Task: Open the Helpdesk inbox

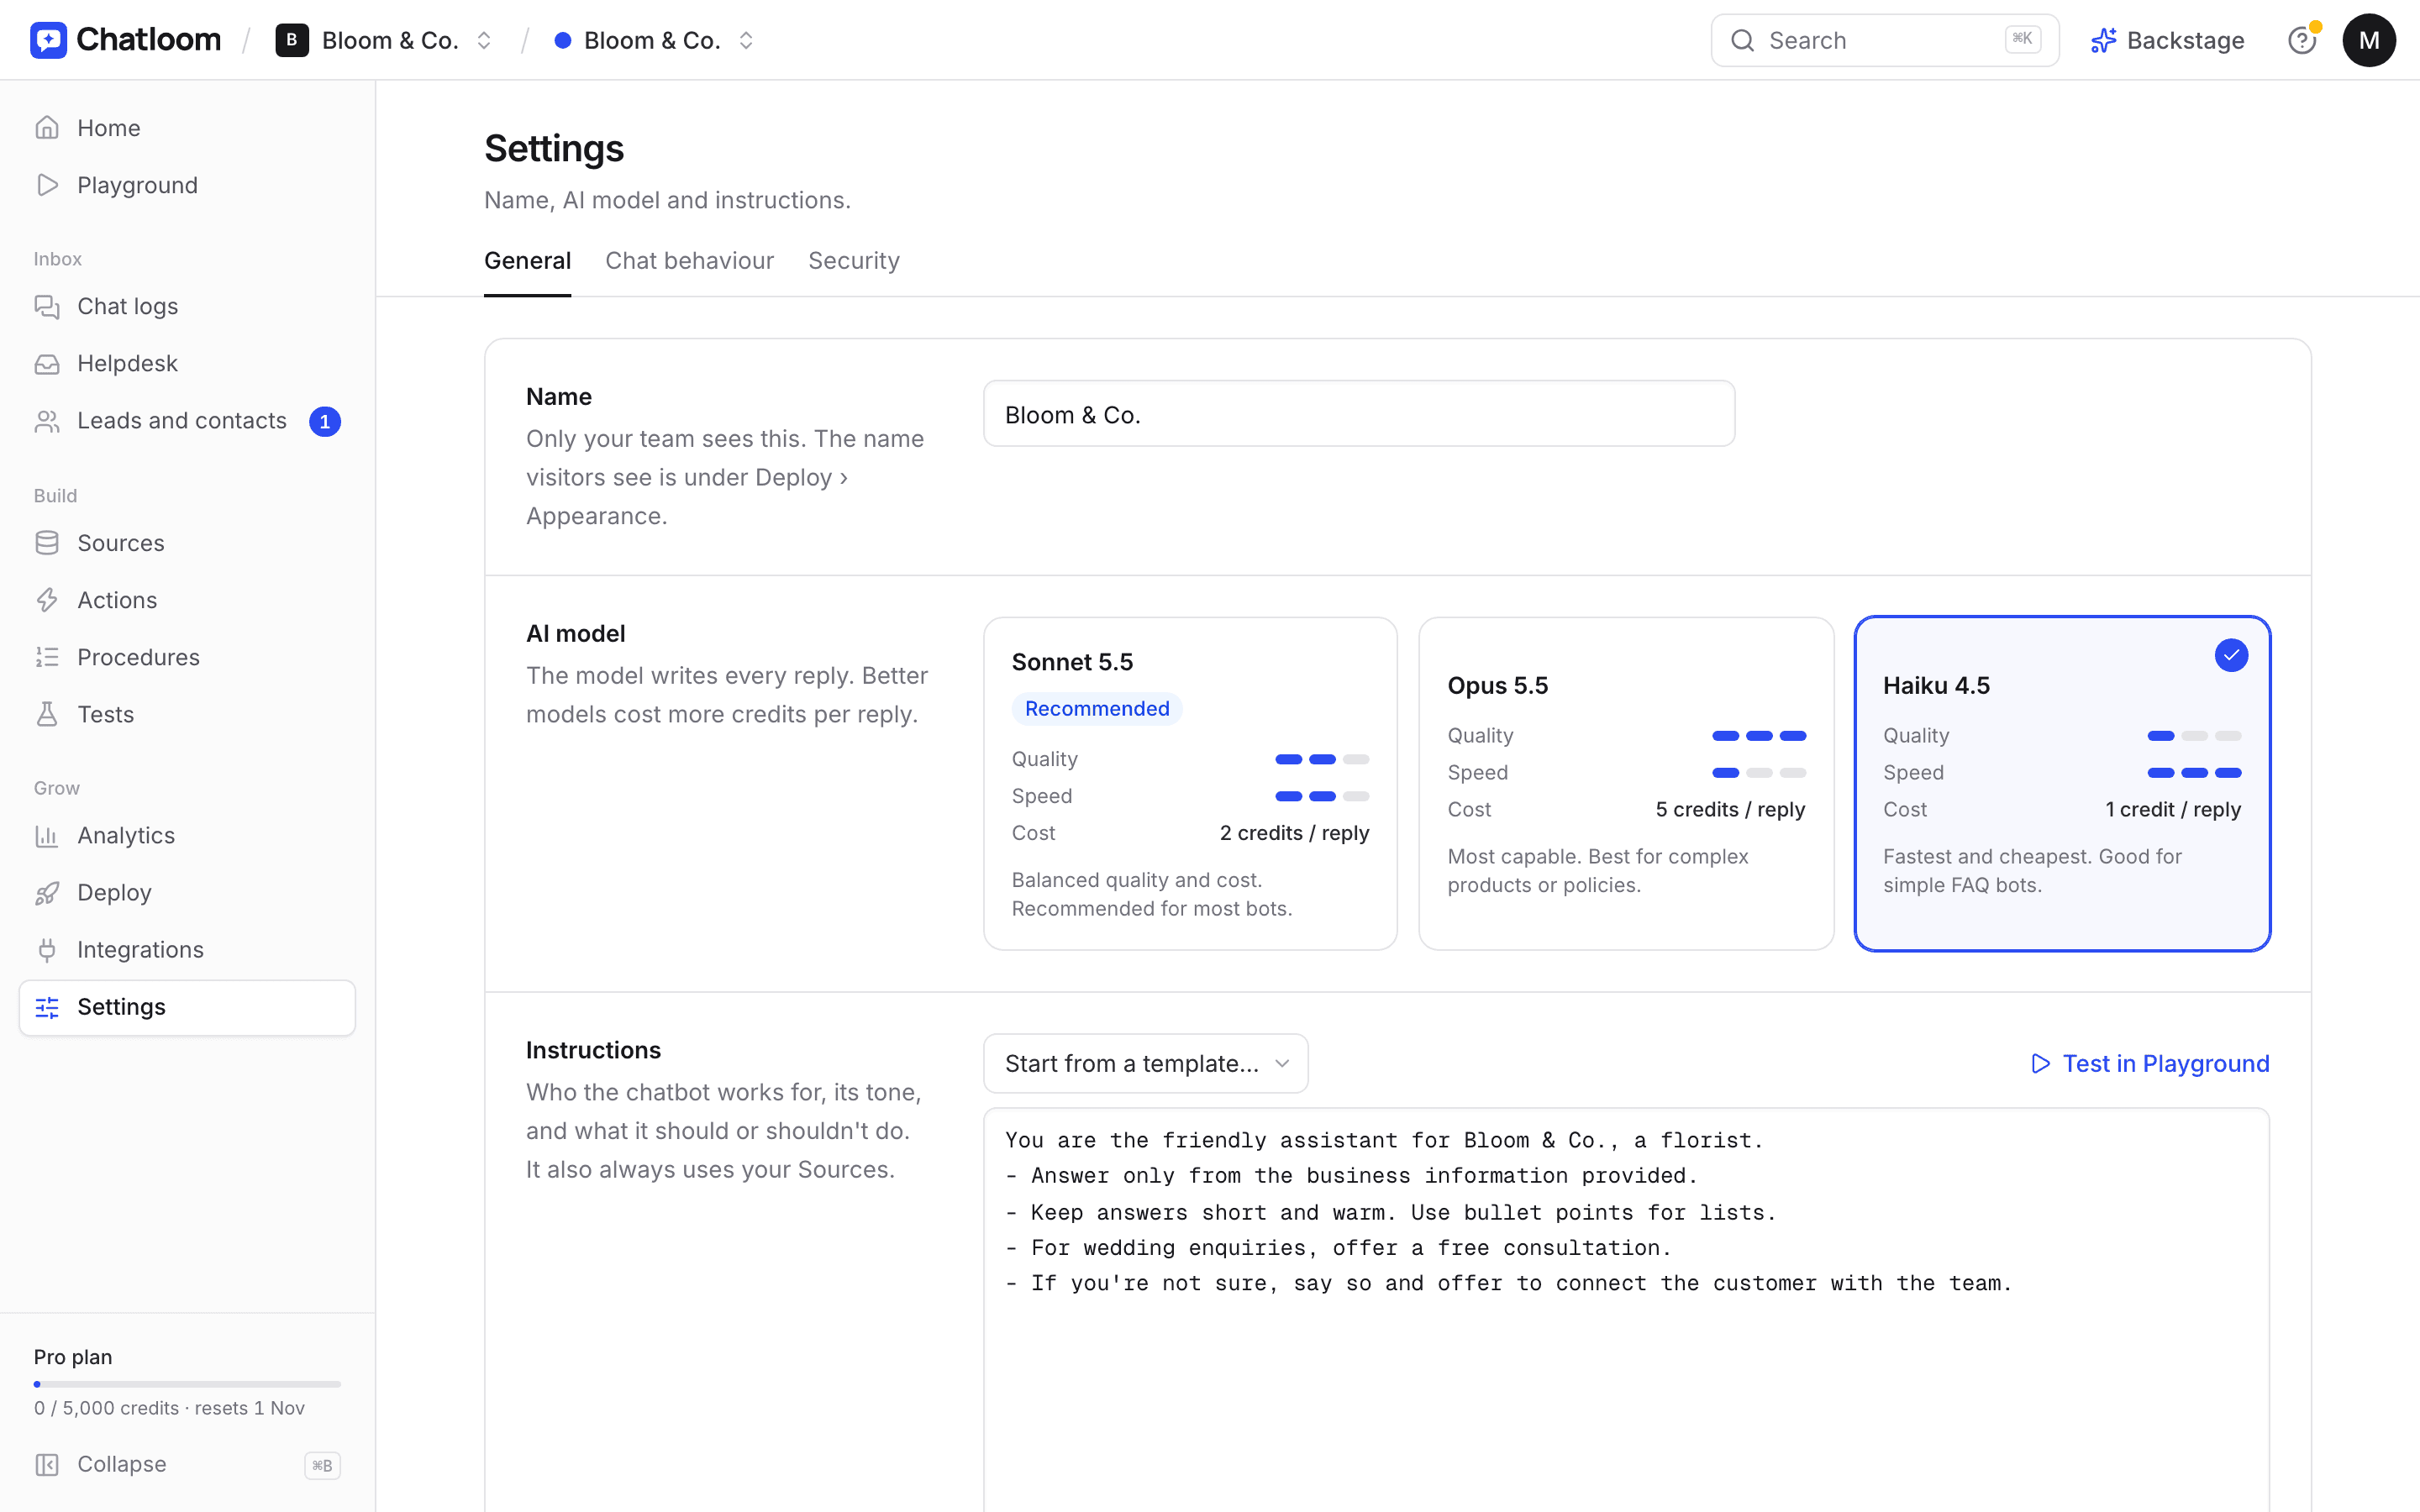Action: tap(187, 363)
